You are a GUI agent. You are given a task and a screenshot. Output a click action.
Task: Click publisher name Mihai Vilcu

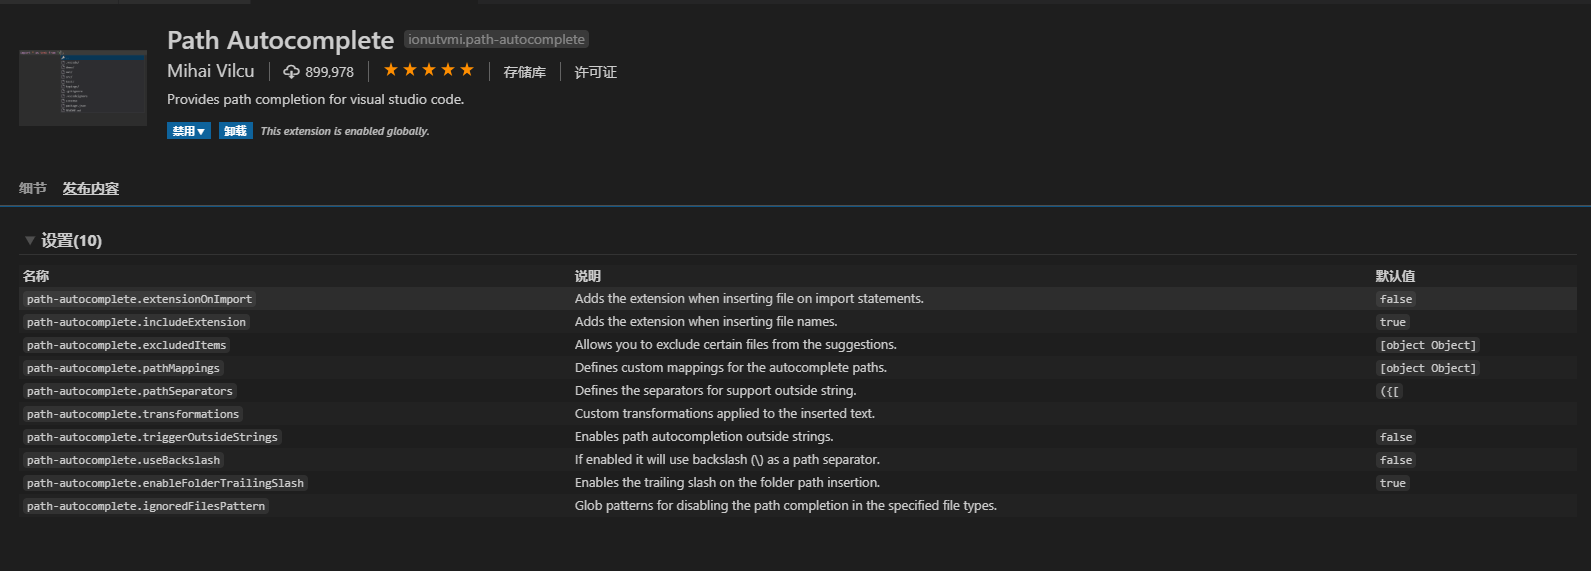tap(211, 71)
